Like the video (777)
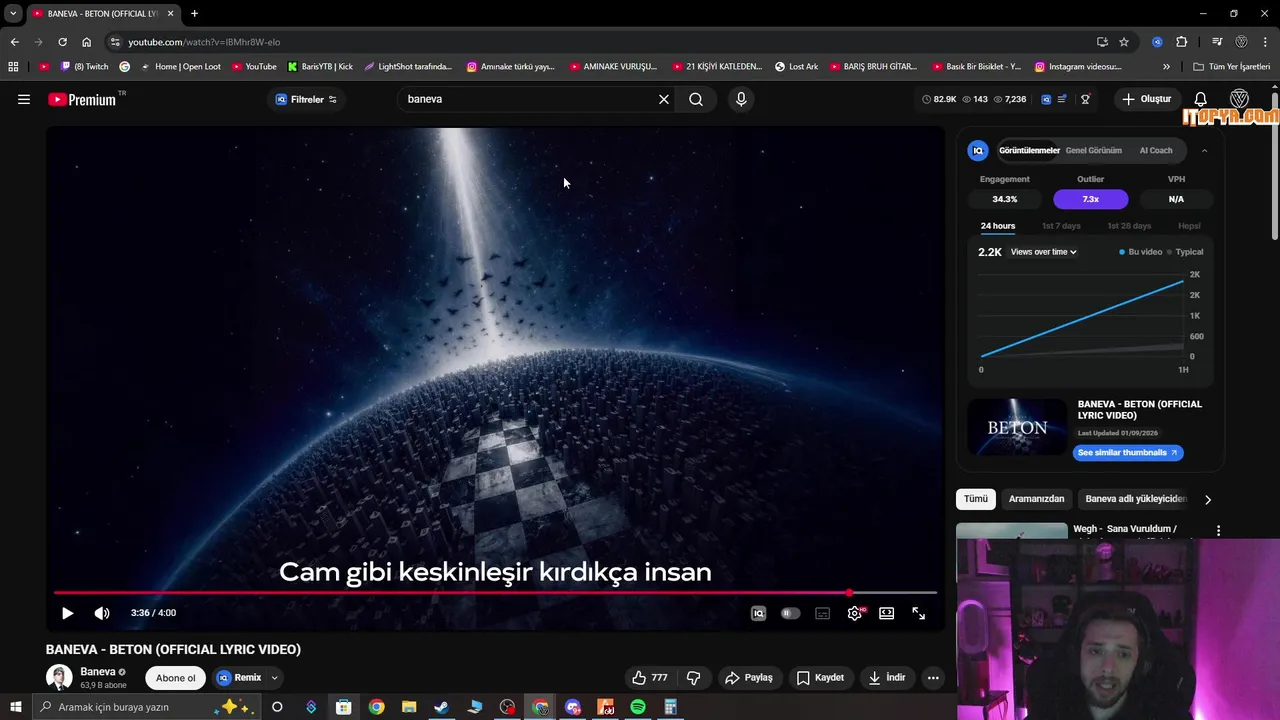The width and height of the screenshot is (1280, 720). click(x=650, y=677)
